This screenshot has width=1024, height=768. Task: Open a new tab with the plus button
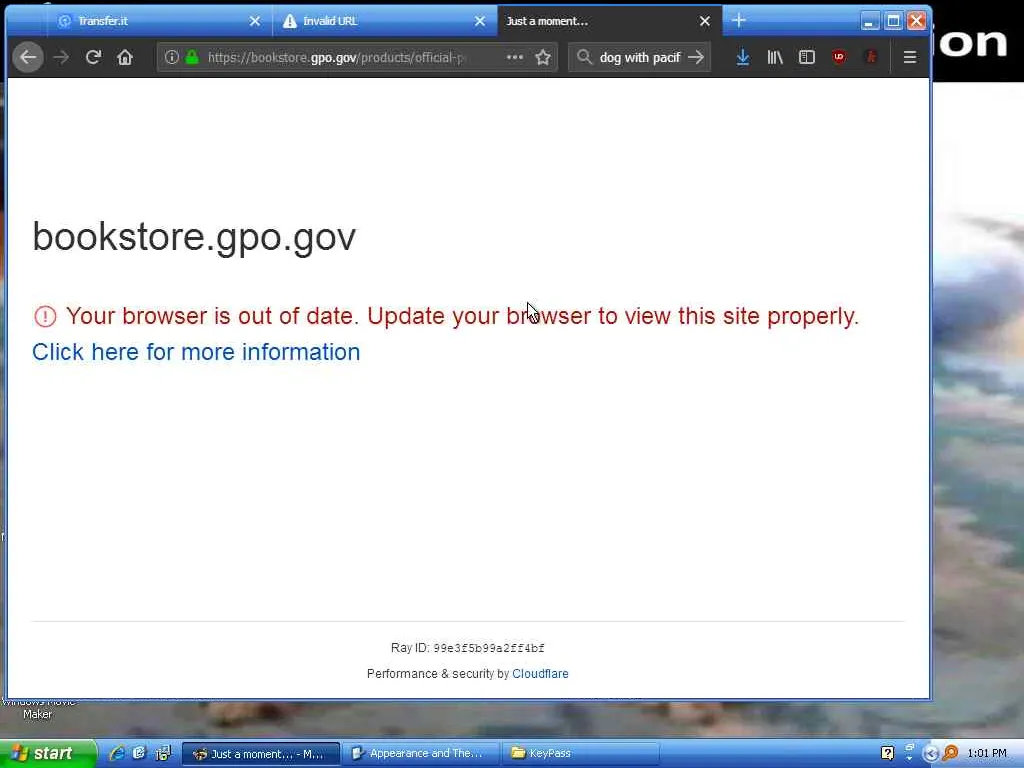click(739, 21)
